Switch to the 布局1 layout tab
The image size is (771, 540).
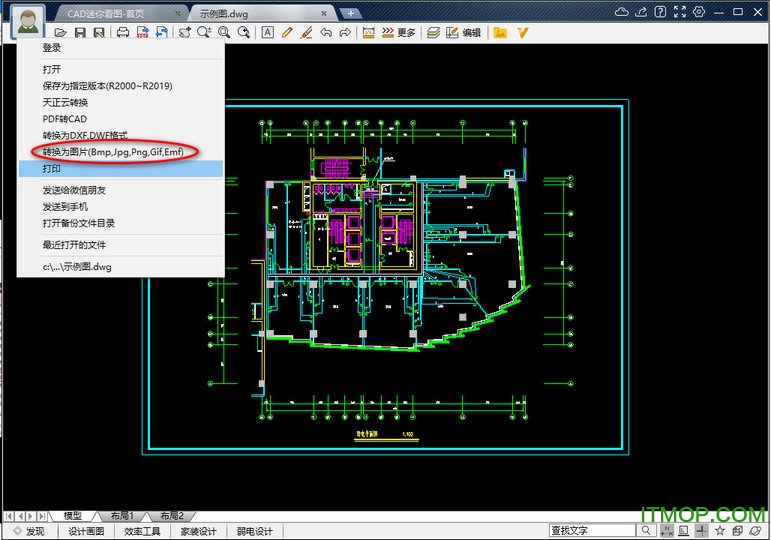point(124,515)
